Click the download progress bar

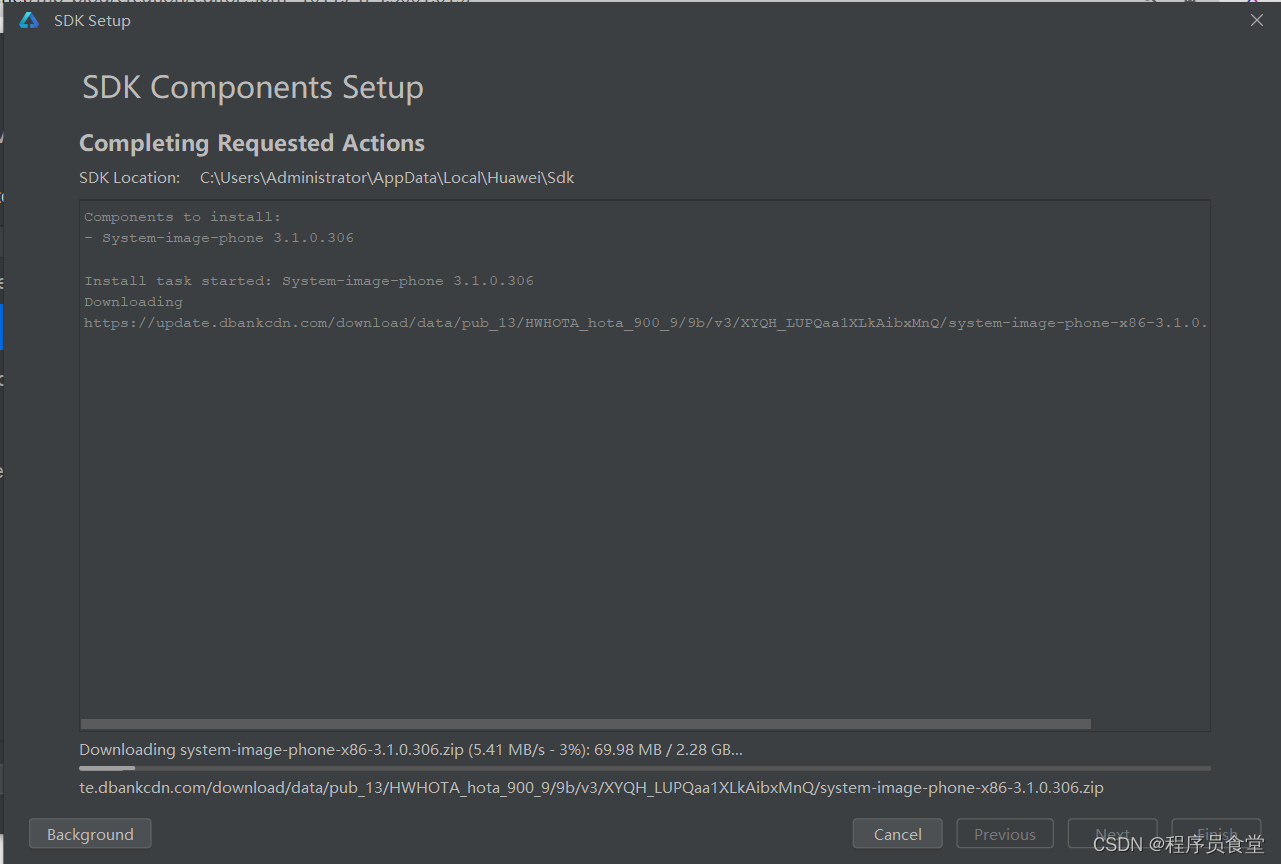click(645, 768)
